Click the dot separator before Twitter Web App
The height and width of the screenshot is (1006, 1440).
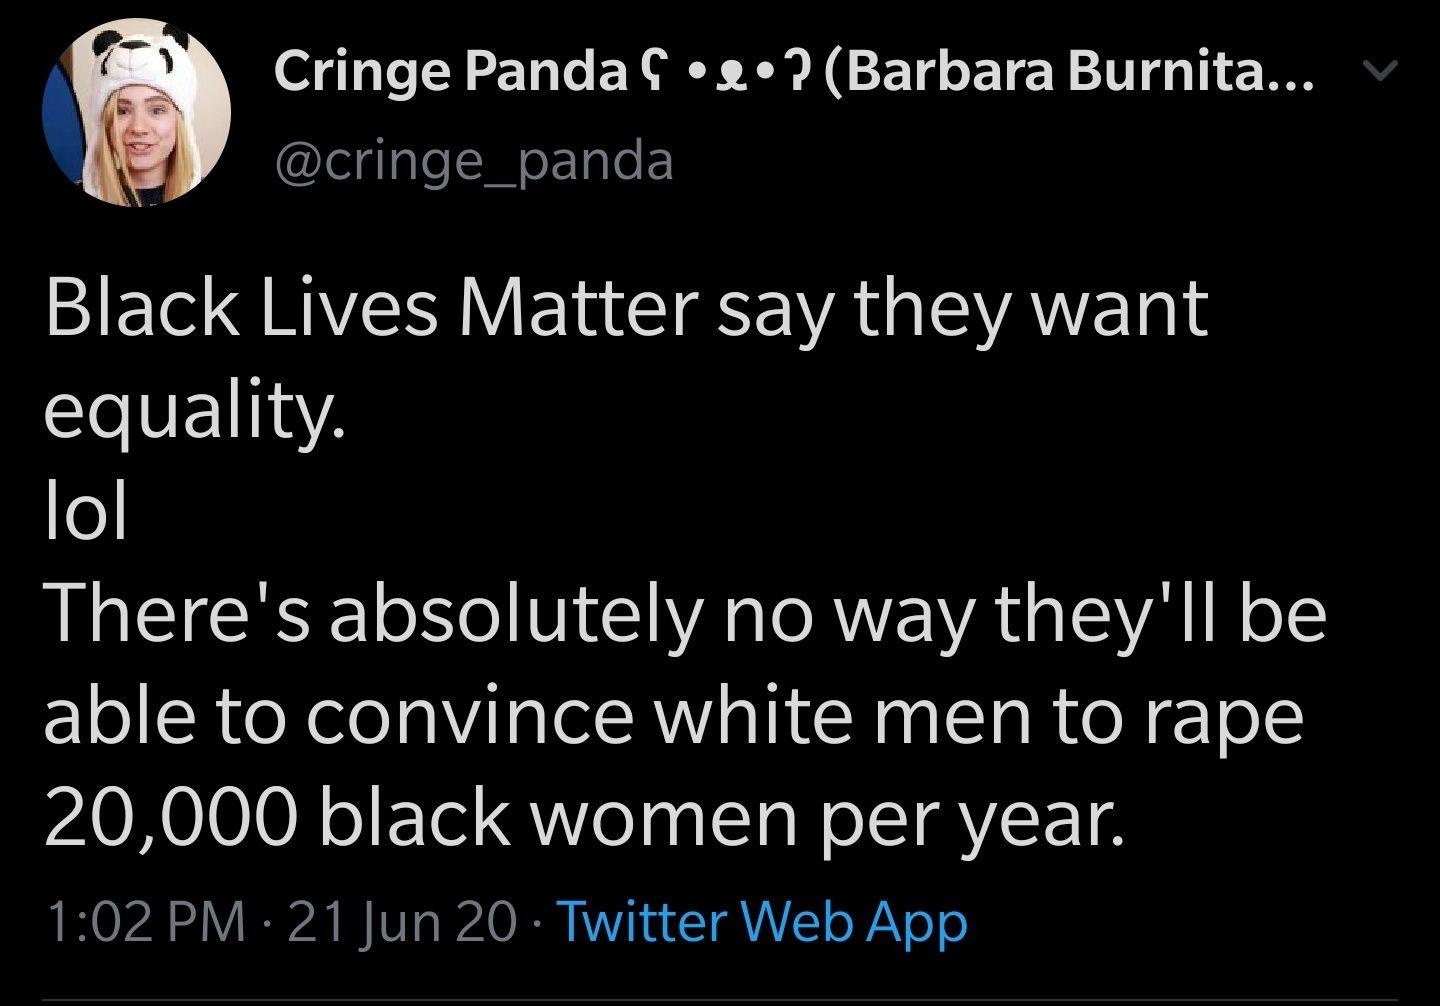point(536,922)
